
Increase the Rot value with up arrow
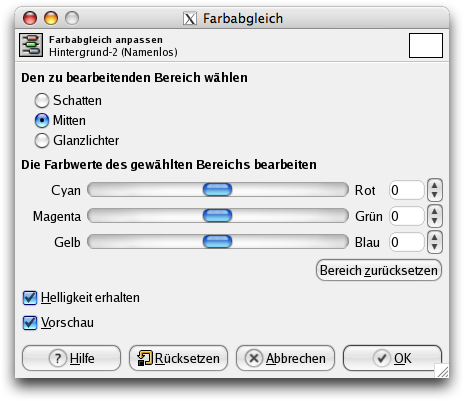pyautogui.click(x=435, y=185)
